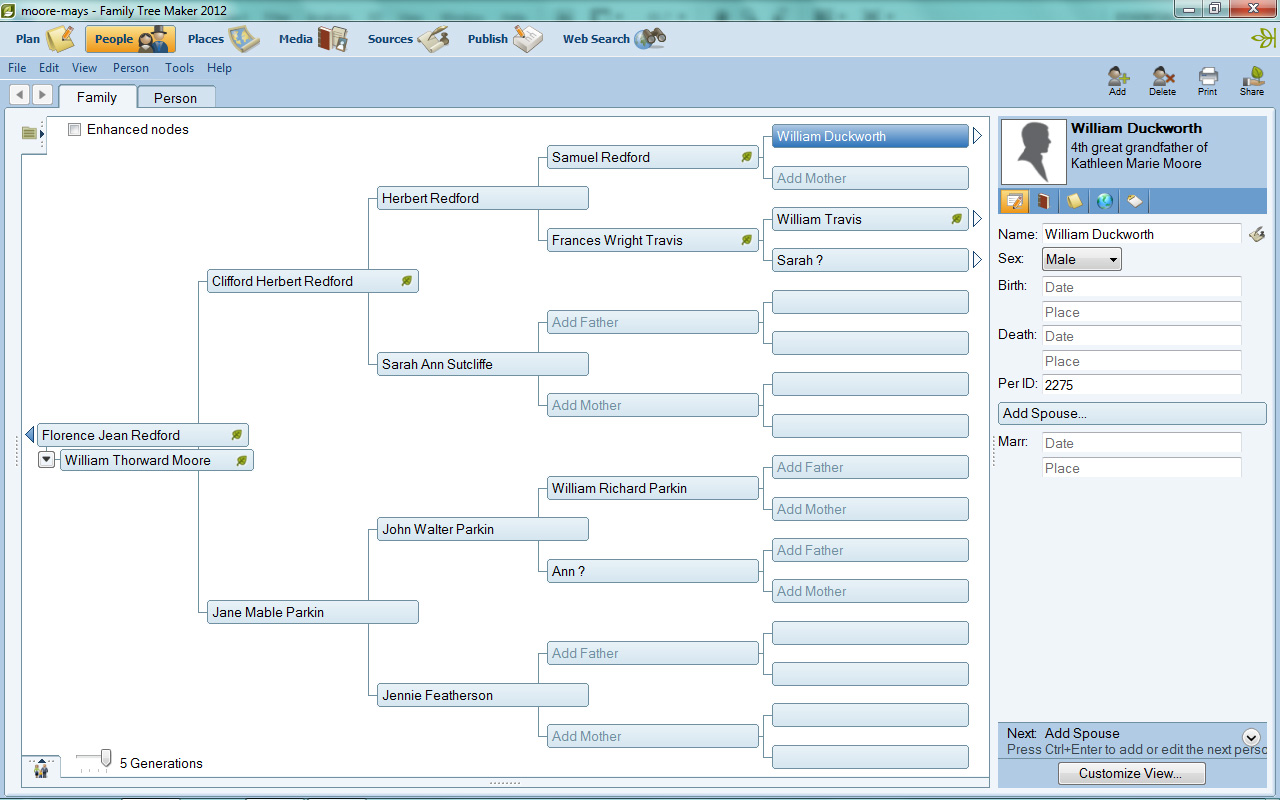Enable the Enhanced nodes checkbox
This screenshot has height=800, width=1280.
pyautogui.click(x=75, y=130)
